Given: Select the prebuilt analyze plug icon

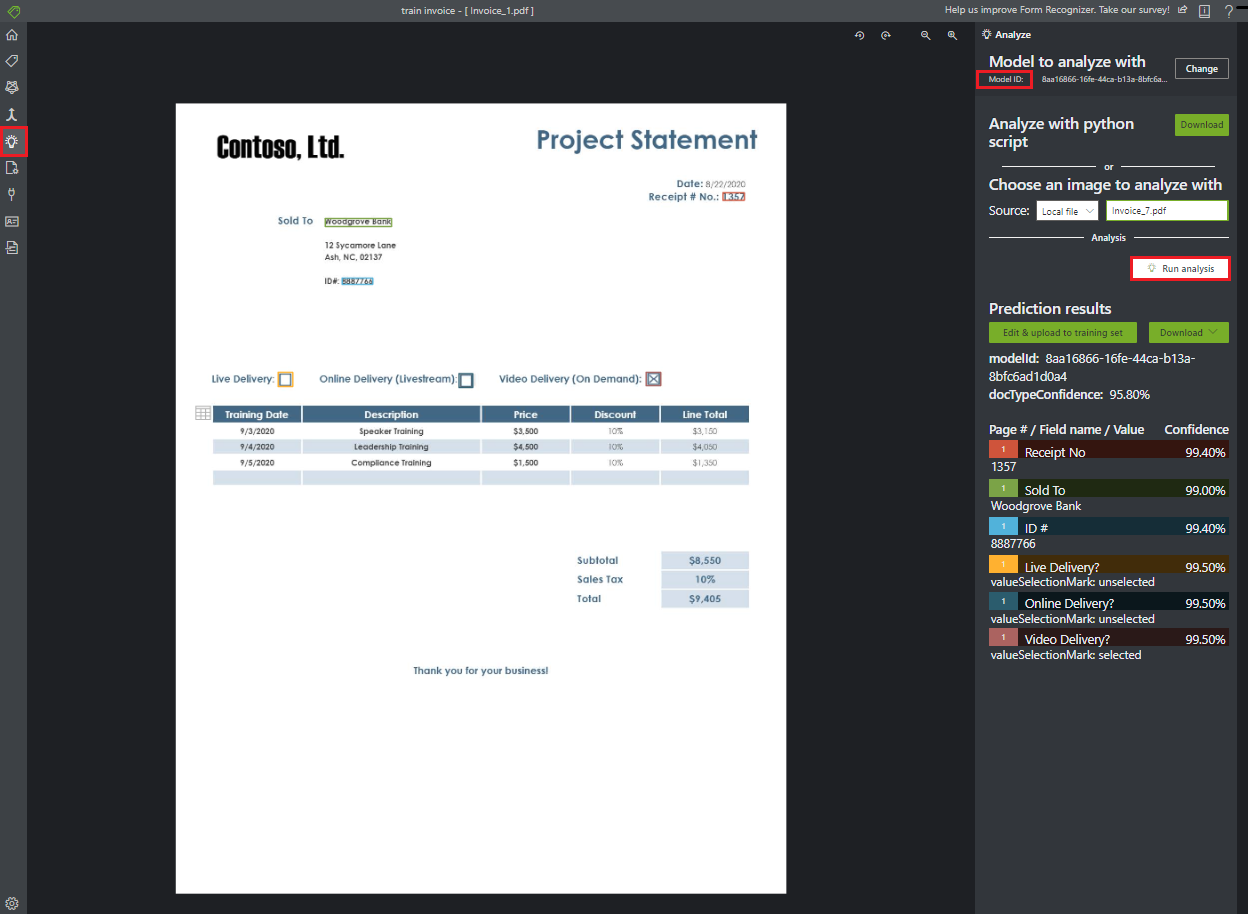Looking at the screenshot, I should [12, 194].
